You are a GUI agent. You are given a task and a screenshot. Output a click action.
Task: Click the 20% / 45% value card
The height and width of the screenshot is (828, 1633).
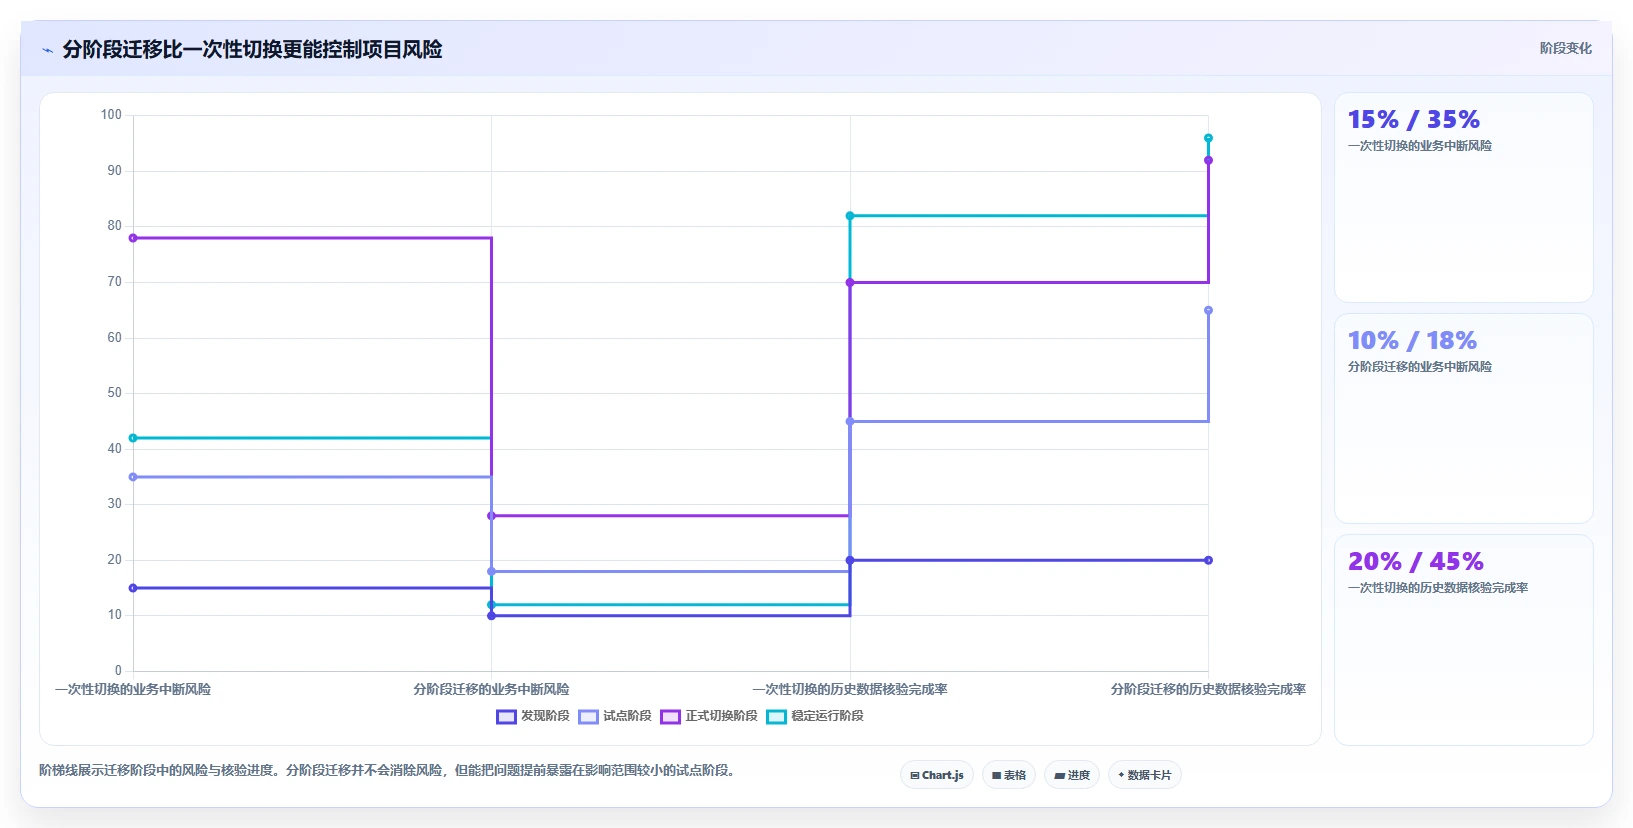tap(1463, 640)
